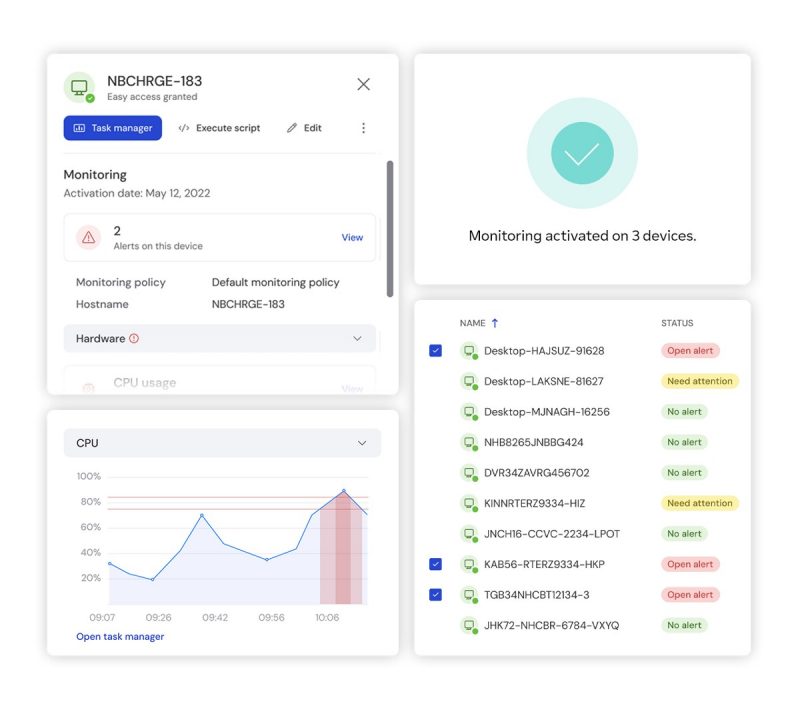800x710 pixels.
Task: Uncheck the Desktop-HAJSUZ-91628 checkbox
Action: coord(435,350)
